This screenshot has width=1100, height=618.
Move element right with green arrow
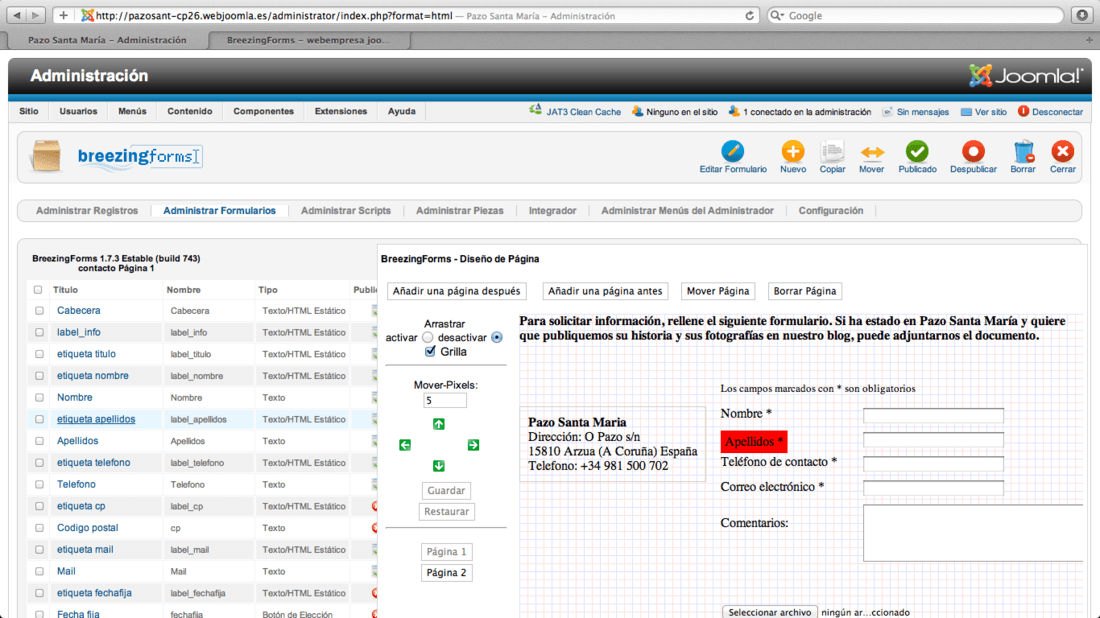[474, 445]
